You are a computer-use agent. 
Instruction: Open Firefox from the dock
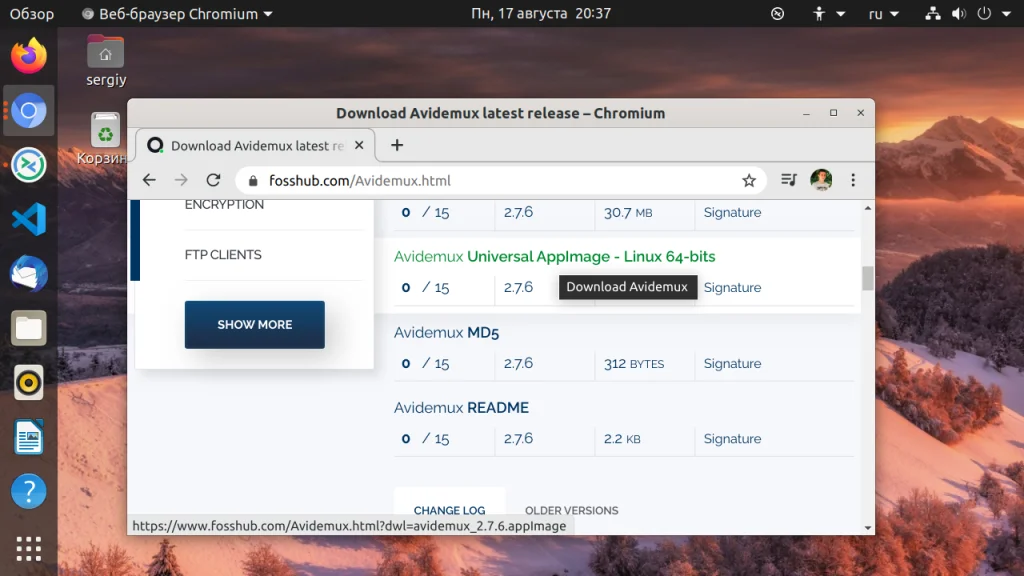pos(29,56)
